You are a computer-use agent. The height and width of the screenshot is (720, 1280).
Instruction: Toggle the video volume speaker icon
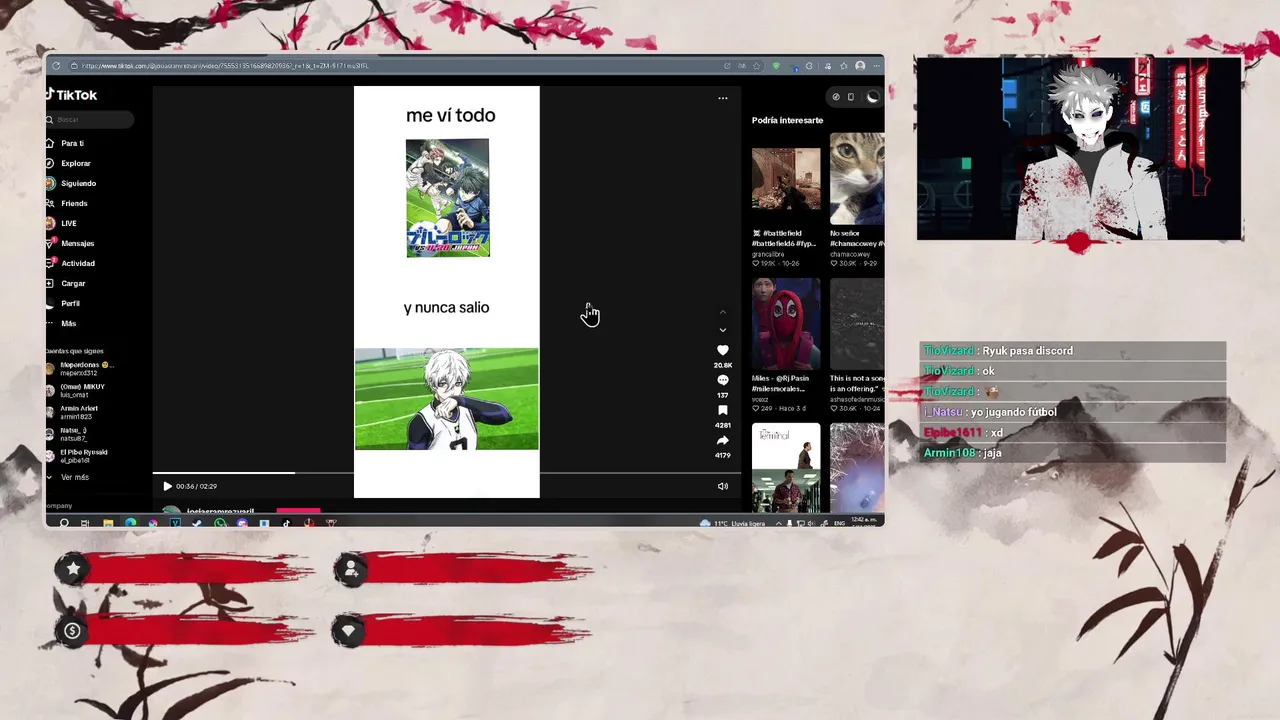pos(722,486)
